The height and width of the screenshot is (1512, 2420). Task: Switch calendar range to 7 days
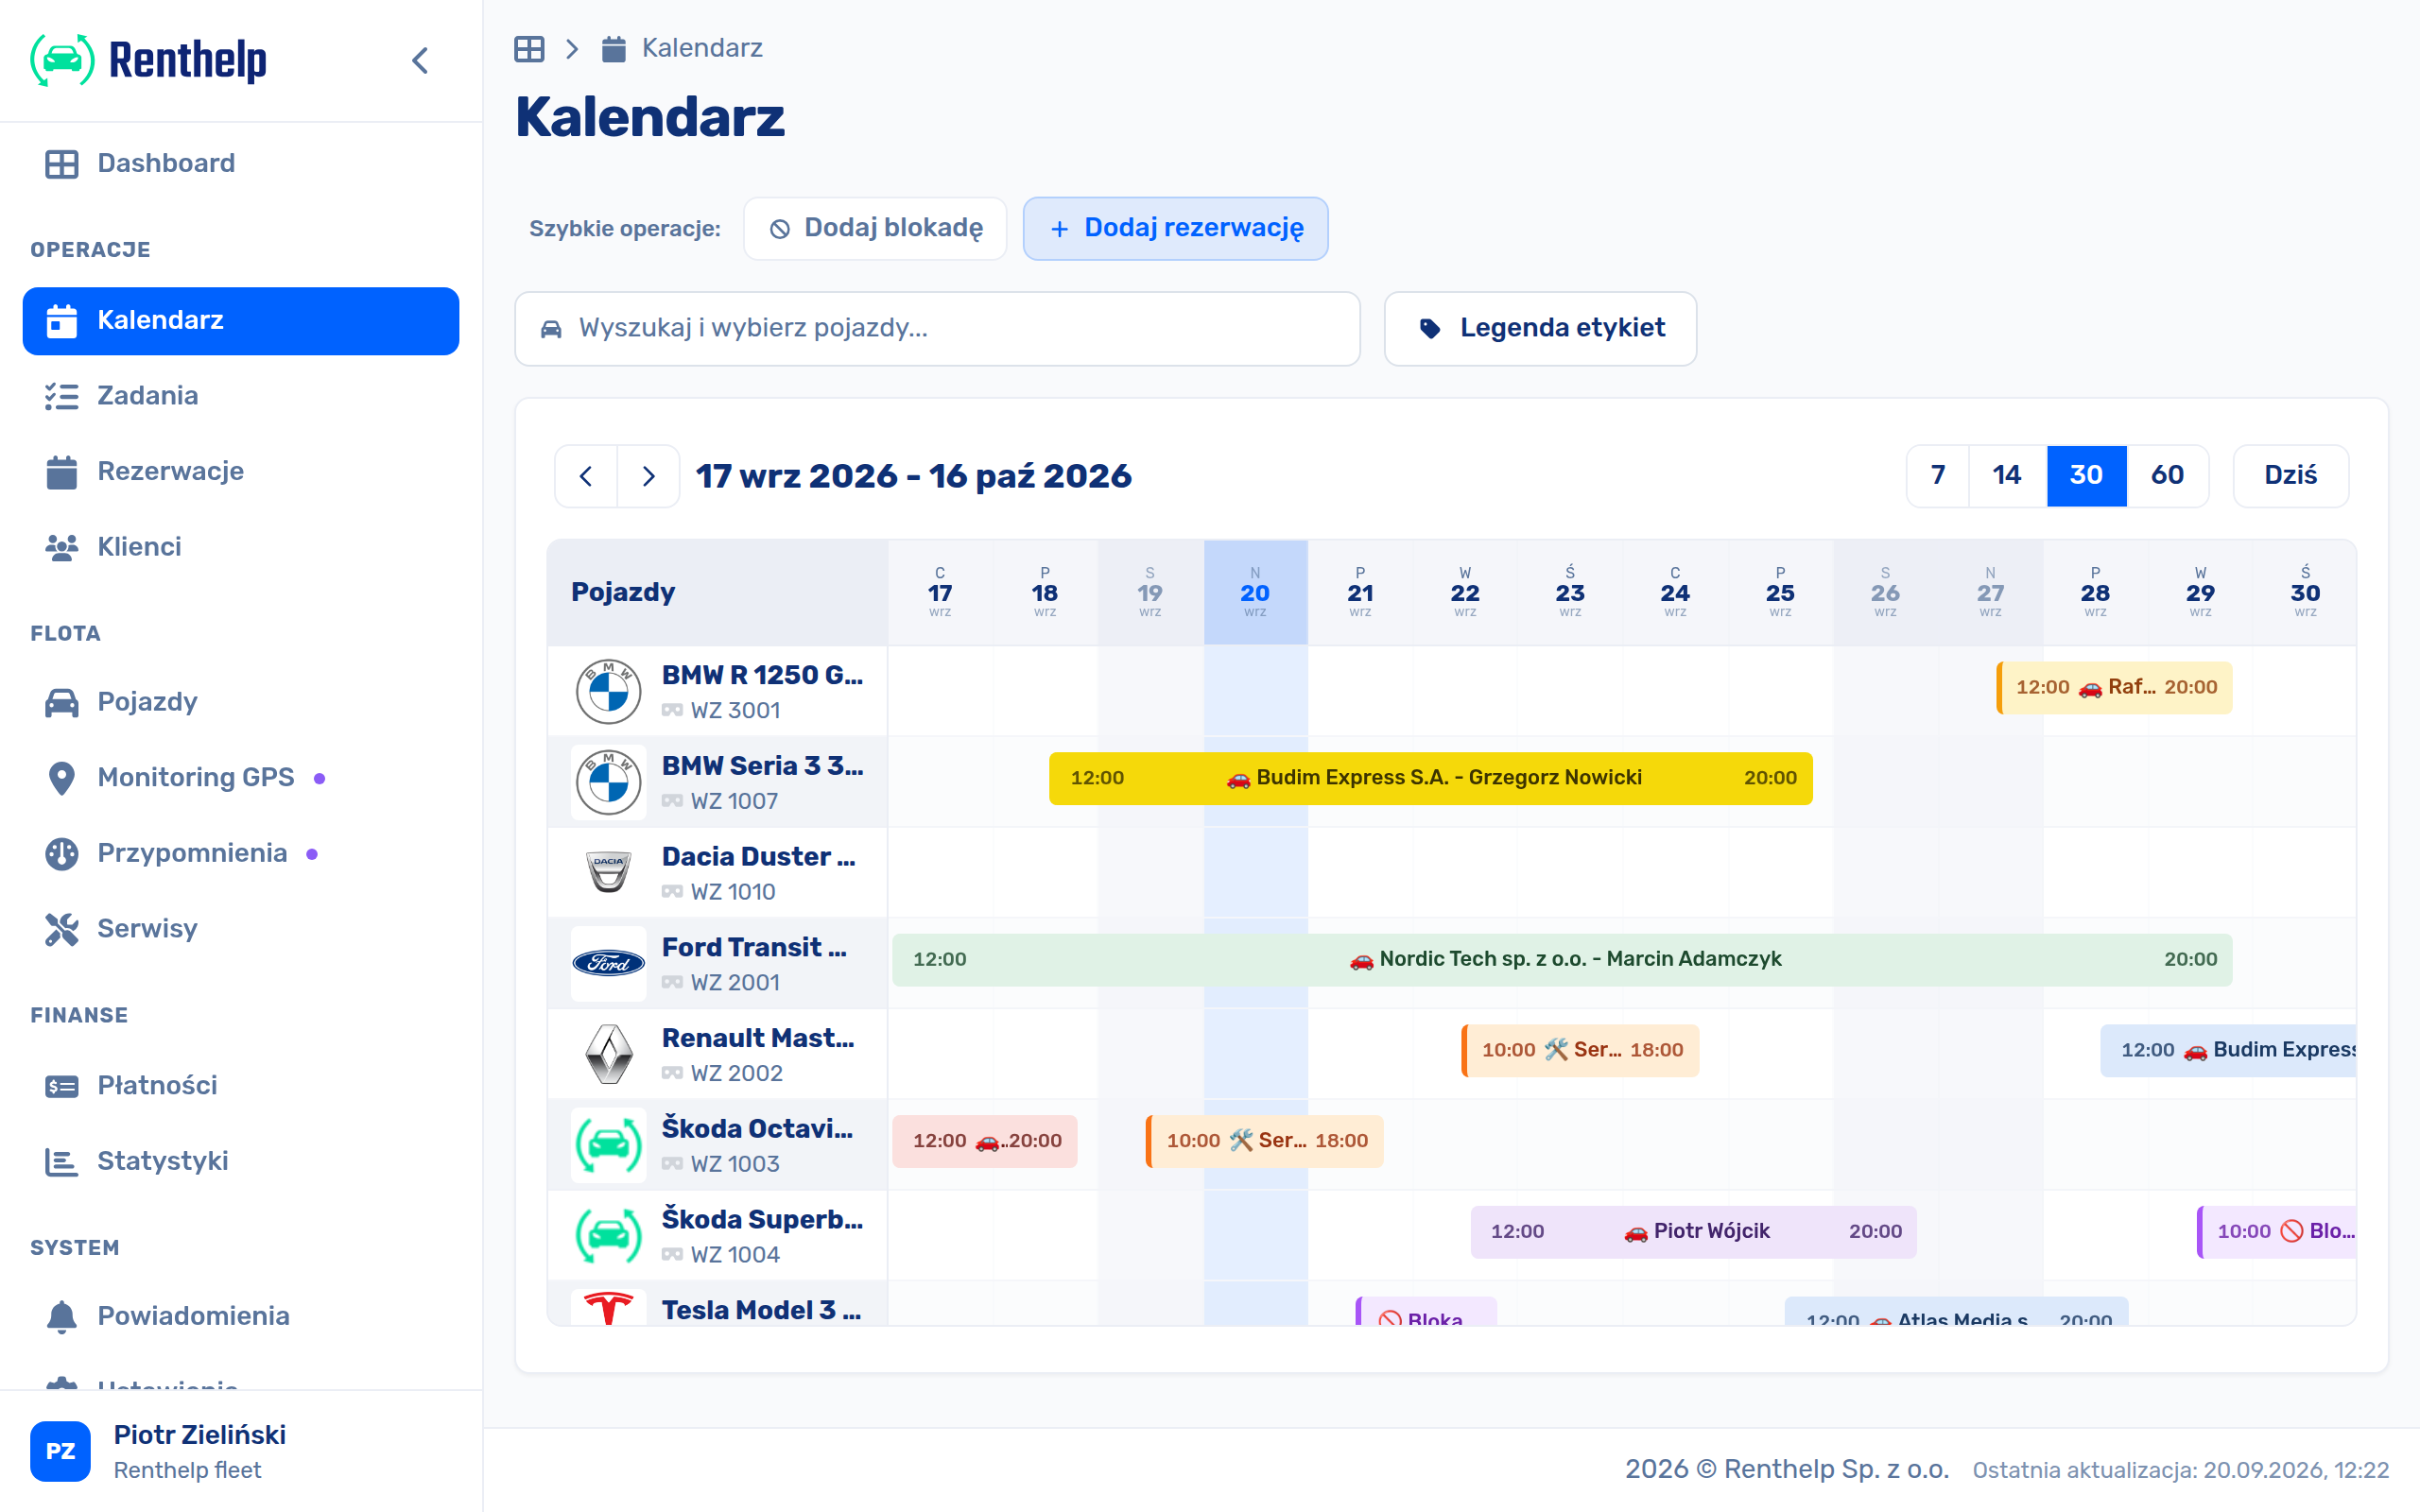point(1938,475)
